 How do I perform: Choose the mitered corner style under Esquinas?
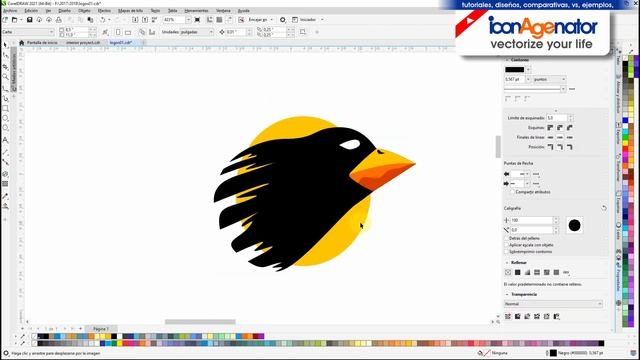pos(550,128)
